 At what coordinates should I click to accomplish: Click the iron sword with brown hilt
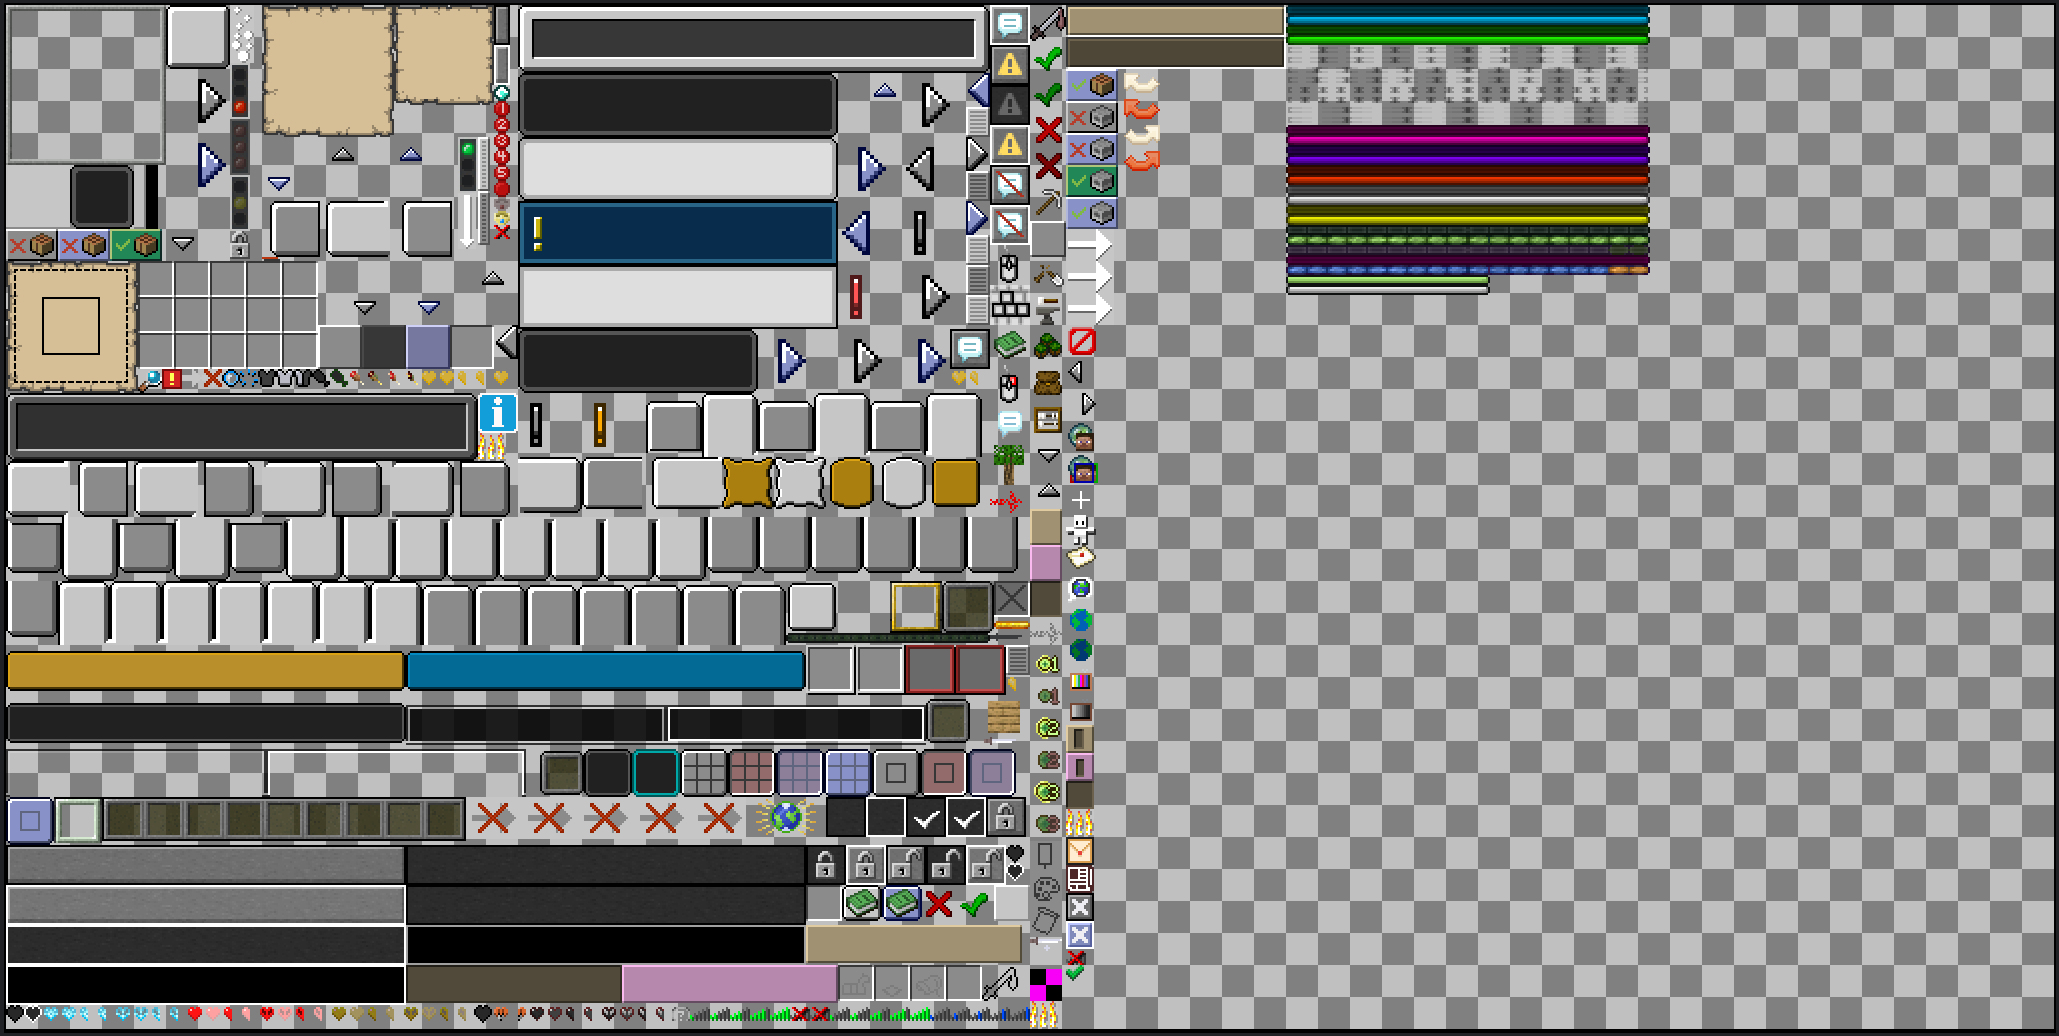1047,23
